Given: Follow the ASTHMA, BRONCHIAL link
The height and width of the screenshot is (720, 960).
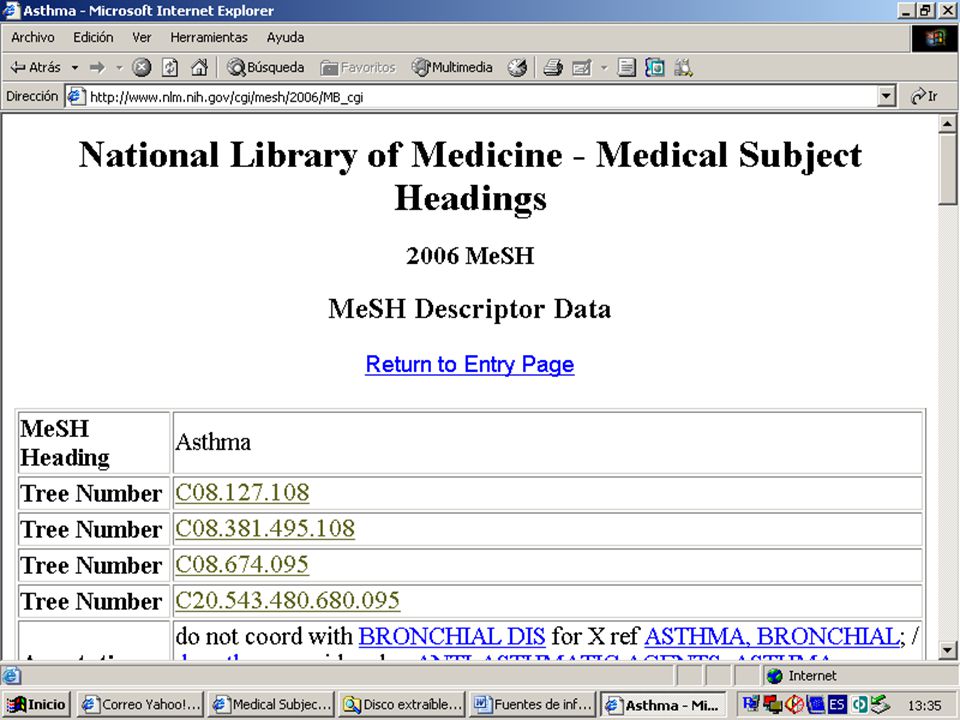Looking at the screenshot, I should pos(771,636).
